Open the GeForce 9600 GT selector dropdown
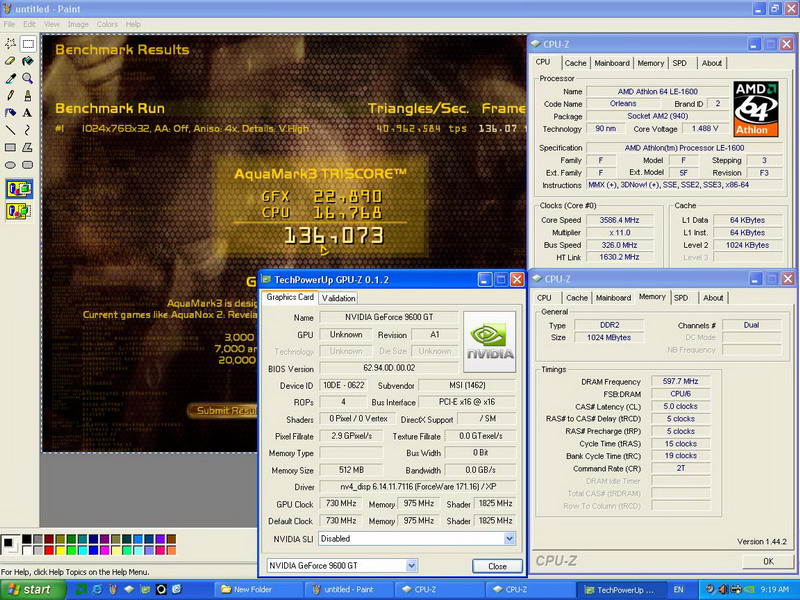This screenshot has width=800, height=600. coord(412,565)
